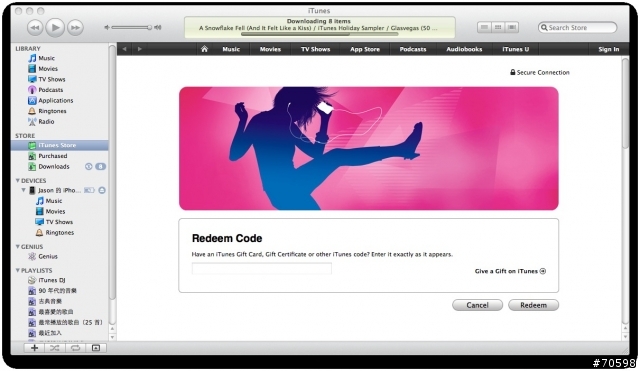Click the redeem code input field
This screenshot has width=640, height=371.
[x=262, y=269]
